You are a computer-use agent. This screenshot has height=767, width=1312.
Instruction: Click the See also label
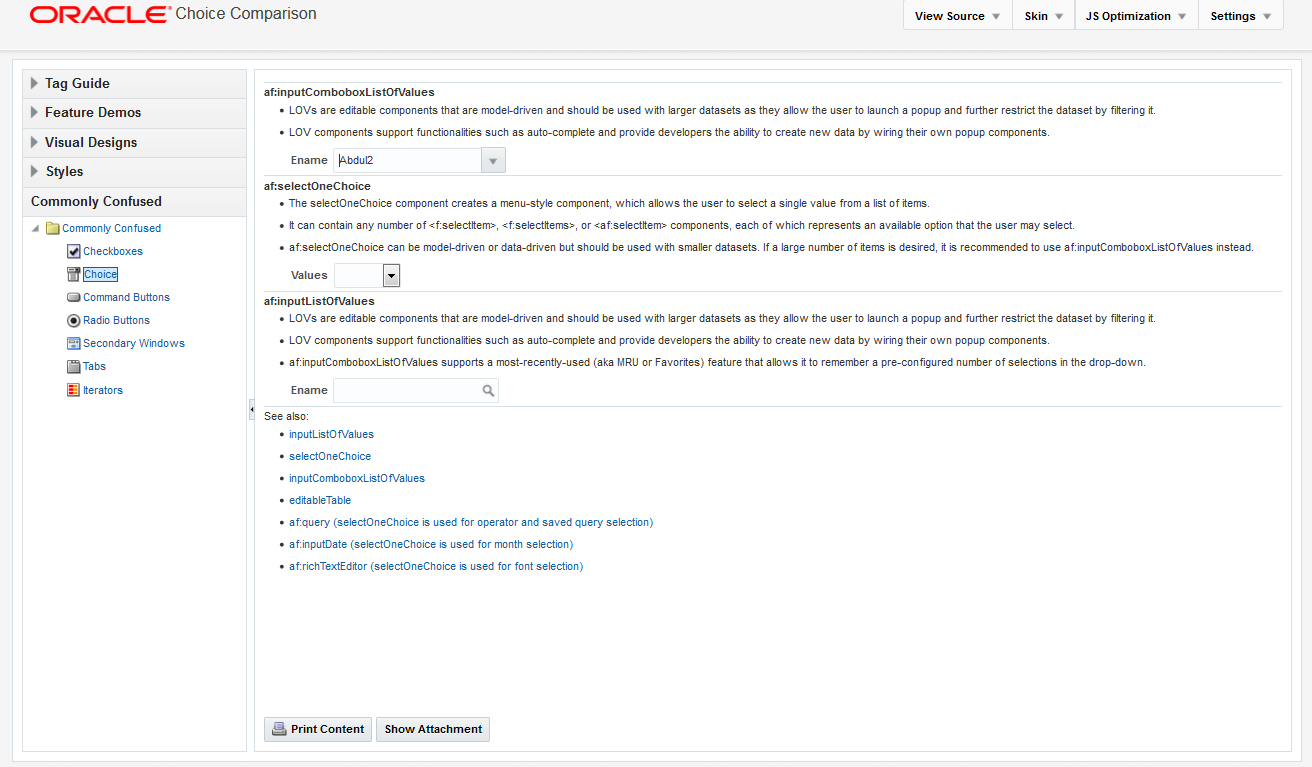coord(286,415)
